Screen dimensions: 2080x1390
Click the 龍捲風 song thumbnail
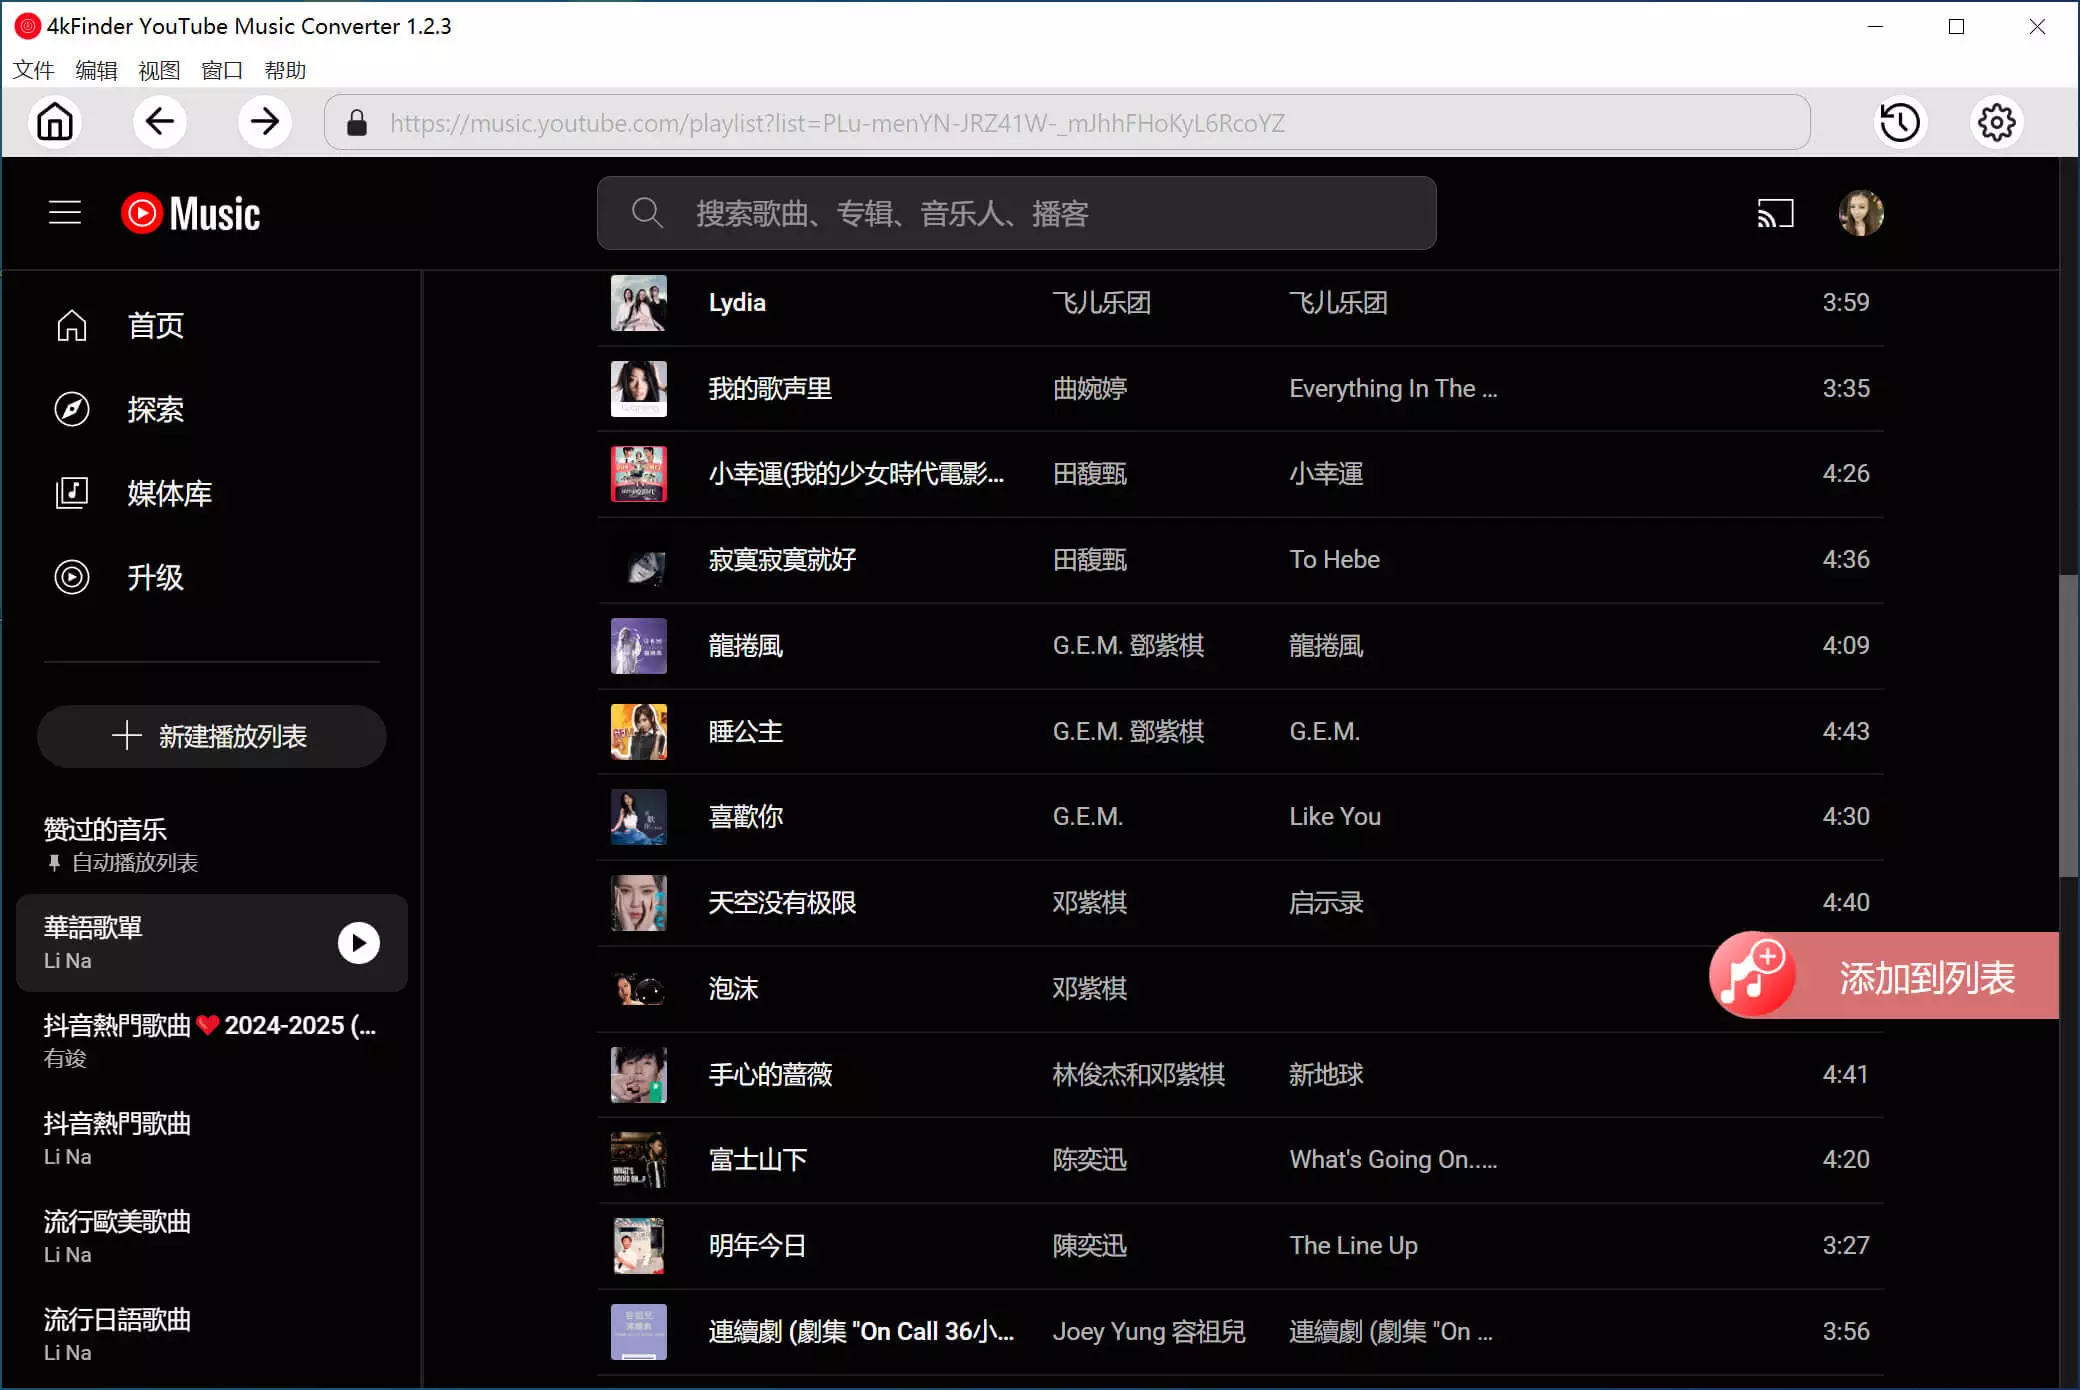(x=639, y=646)
